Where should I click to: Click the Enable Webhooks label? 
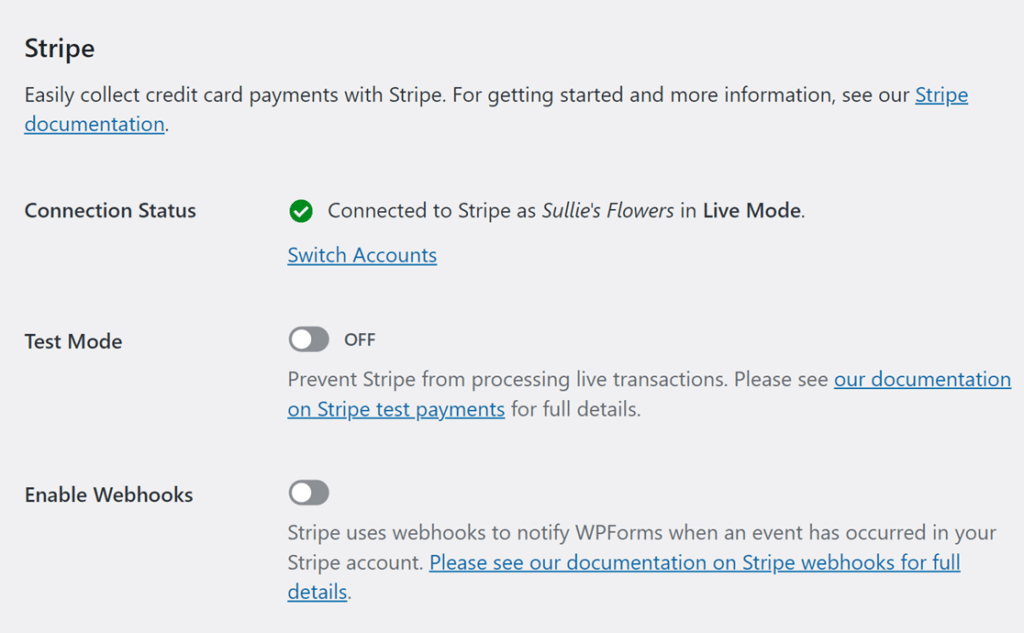[x=108, y=494]
